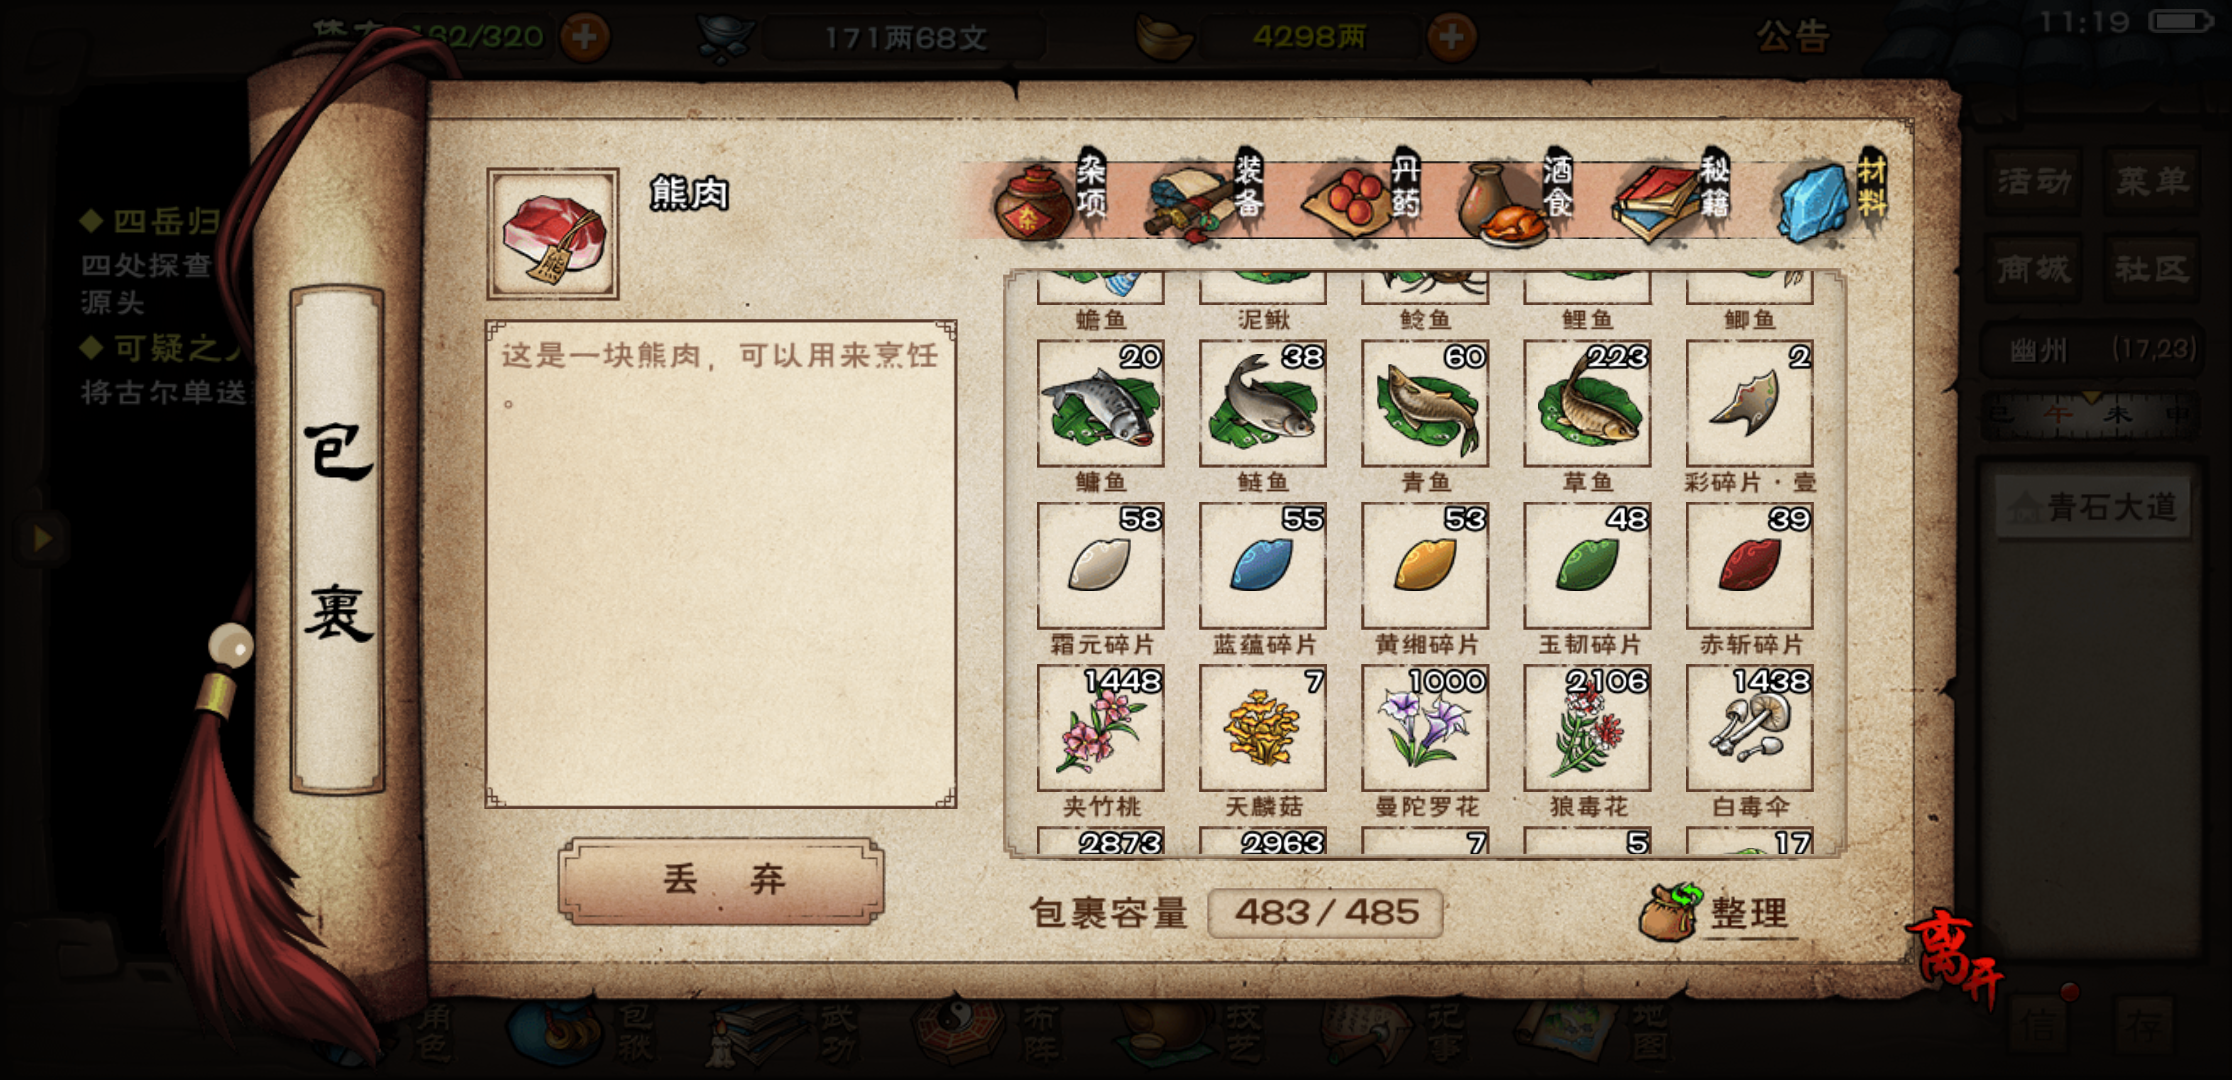Click the red 离开 leave button
This screenshot has width=2232, height=1080.
coord(1956,956)
